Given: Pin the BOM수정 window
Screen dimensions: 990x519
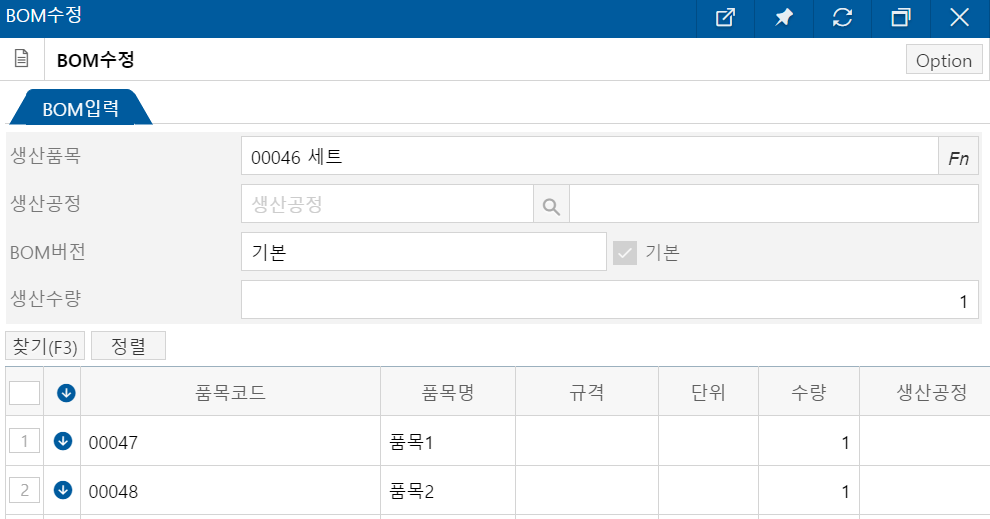Looking at the screenshot, I should (x=784, y=18).
